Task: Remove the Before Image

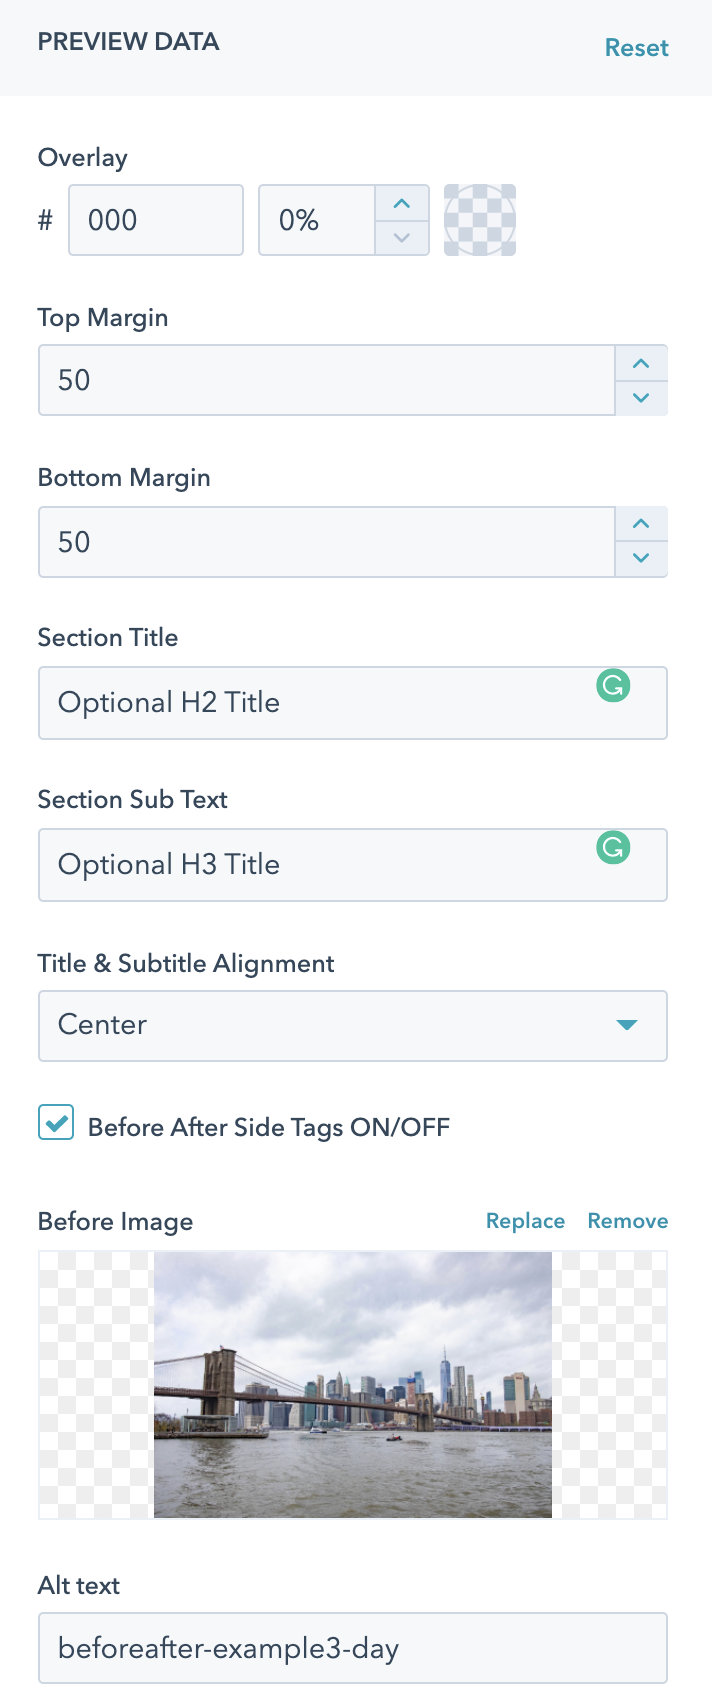Action: tap(627, 1220)
